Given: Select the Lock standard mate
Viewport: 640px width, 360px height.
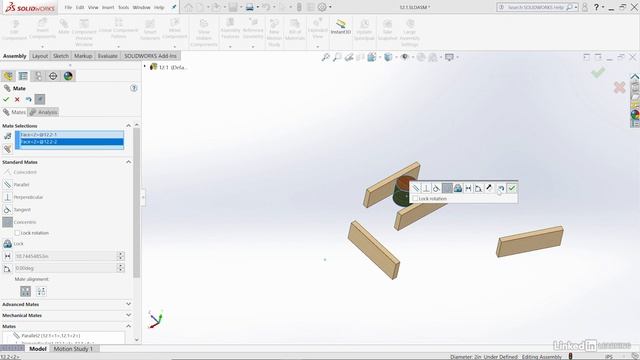Looking at the screenshot, I should click(x=13, y=244).
